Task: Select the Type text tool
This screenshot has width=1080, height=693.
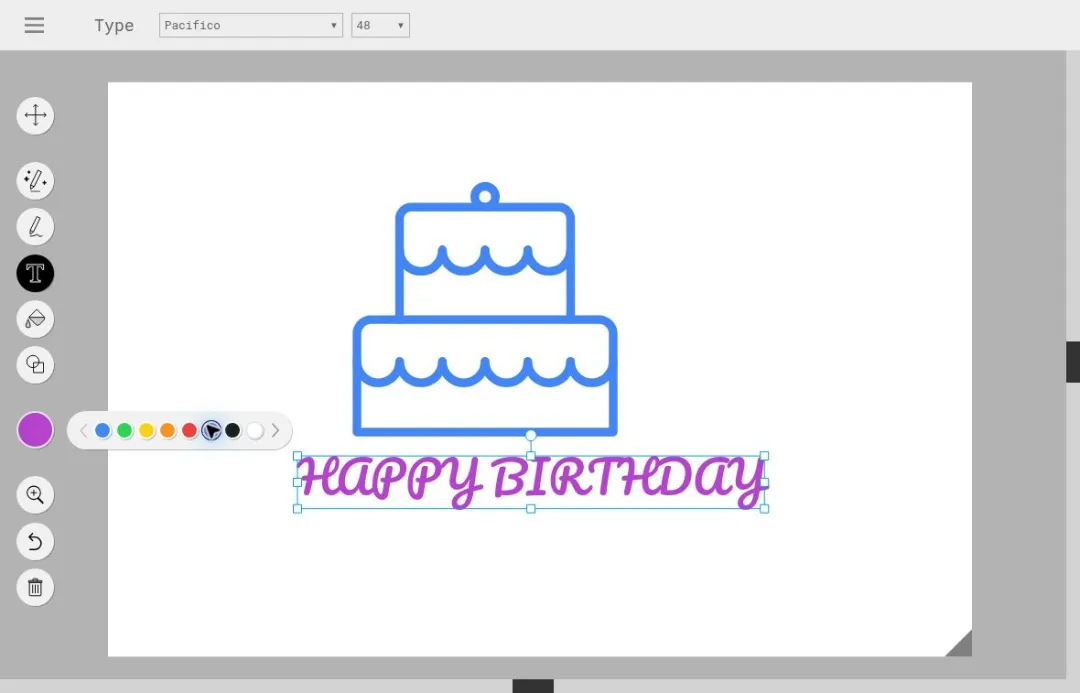Action: pyautogui.click(x=35, y=273)
